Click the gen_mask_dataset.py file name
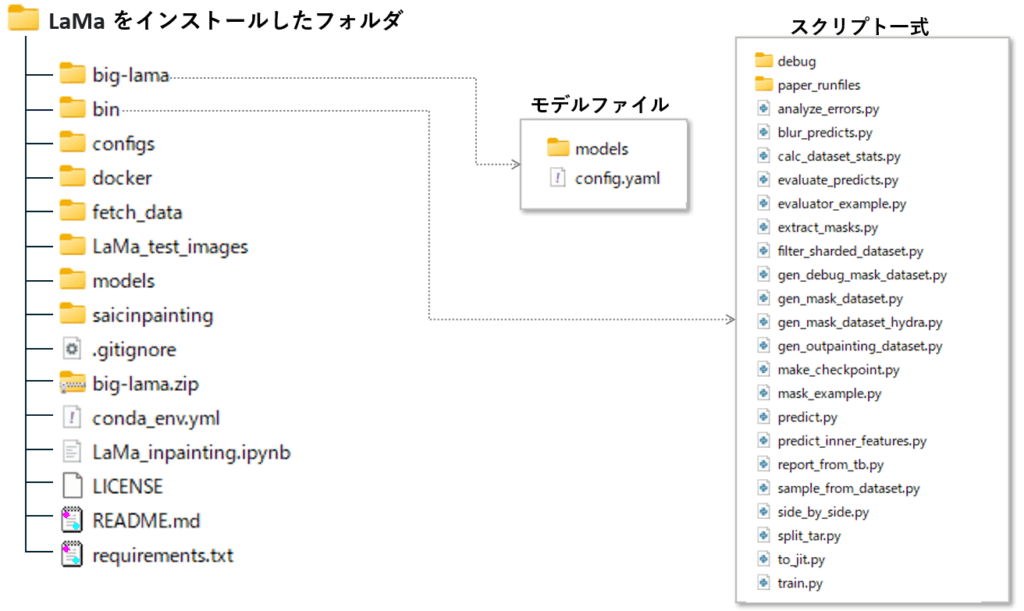The width and height of the screenshot is (1024, 611). pos(840,298)
